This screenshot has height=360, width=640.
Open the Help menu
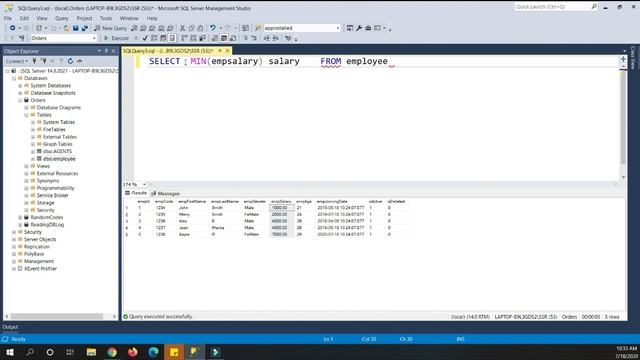(x=152, y=18)
